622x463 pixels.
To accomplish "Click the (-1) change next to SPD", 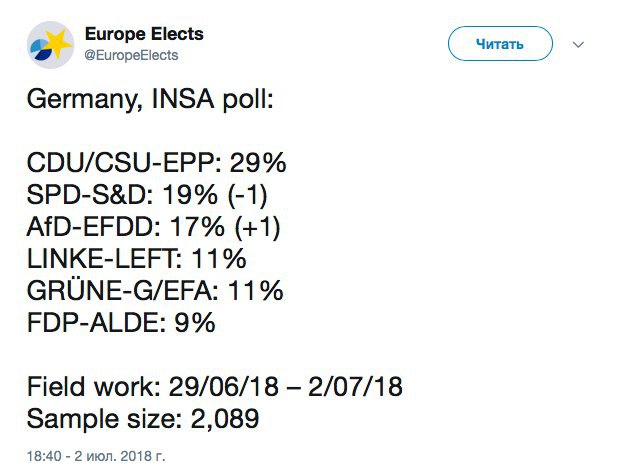I will coord(248,195).
